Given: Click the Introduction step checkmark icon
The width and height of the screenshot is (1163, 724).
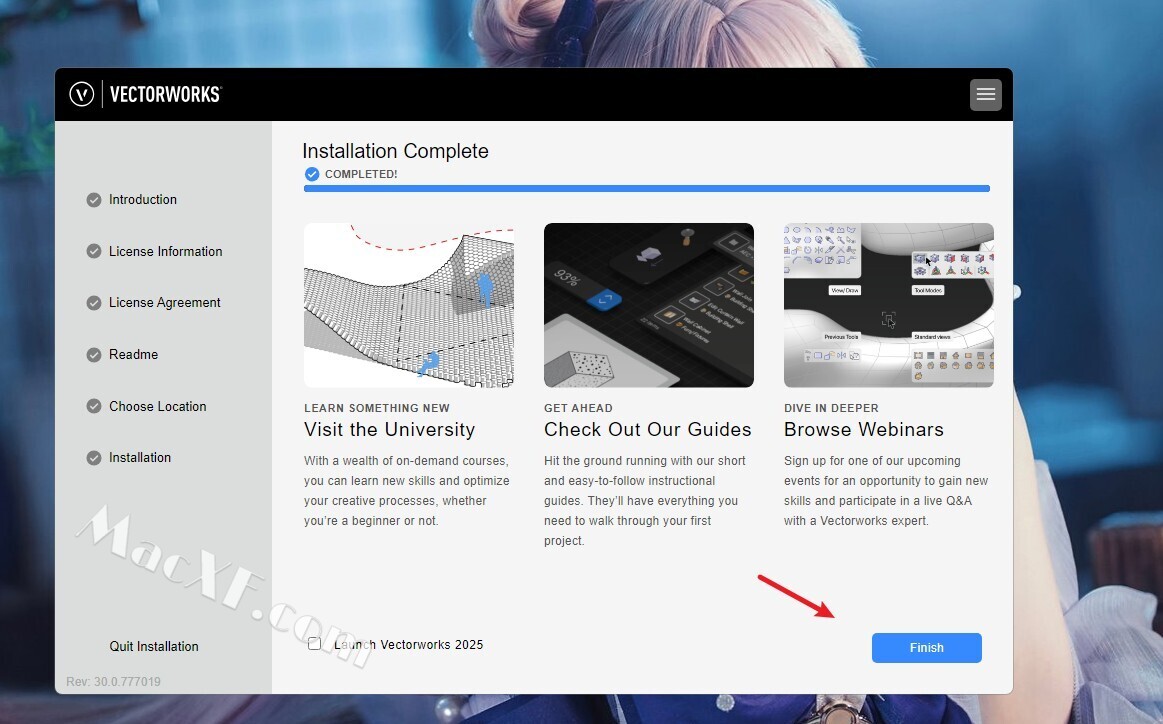Looking at the screenshot, I should (93, 200).
